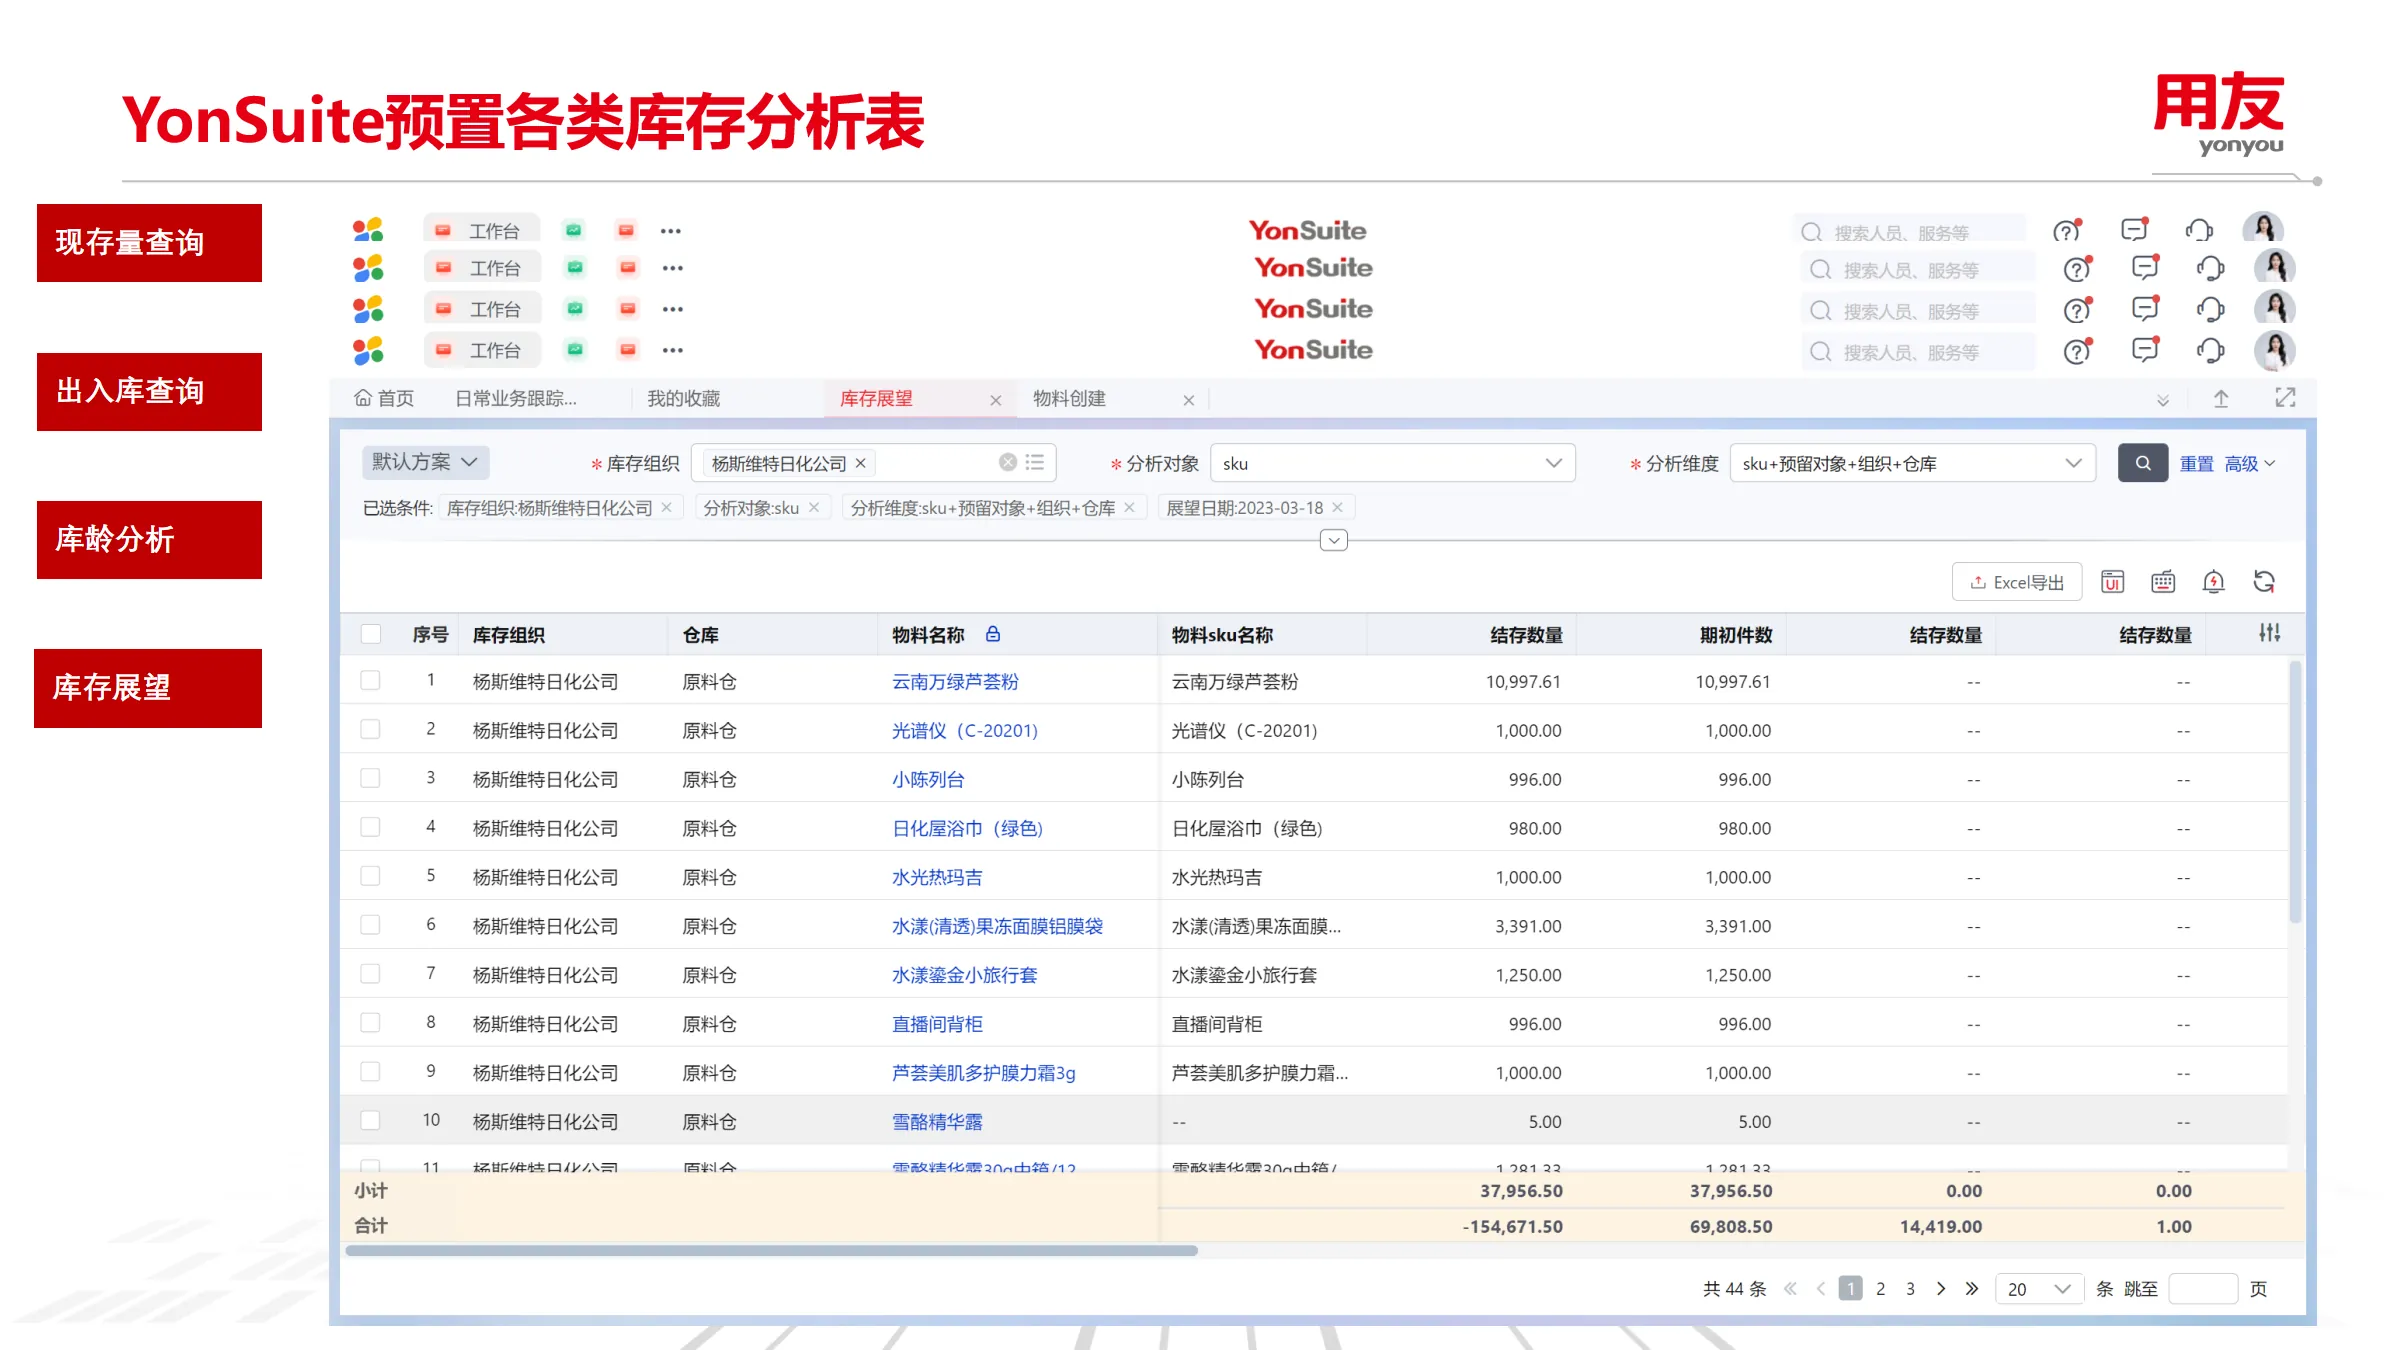The width and height of the screenshot is (2400, 1350).
Task: Expand the 高级 options
Action: pyautogui.click(x=2250, y=463)
